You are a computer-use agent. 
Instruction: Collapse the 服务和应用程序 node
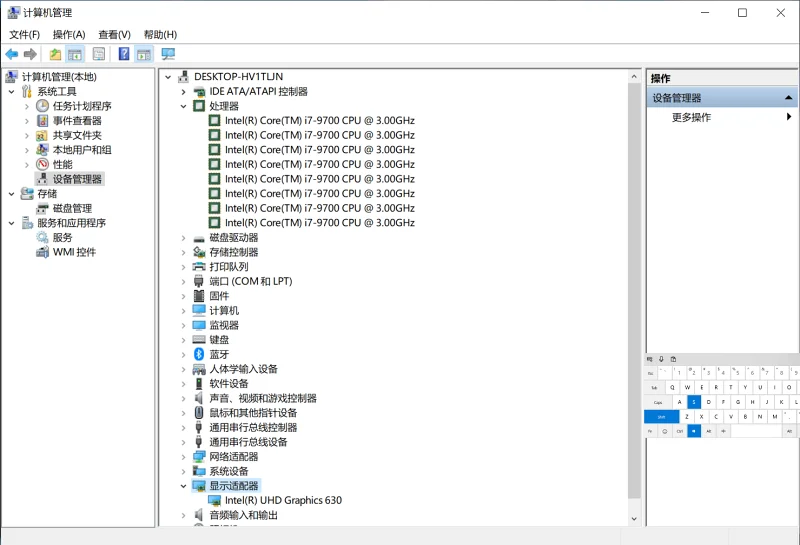click(12, 223)
